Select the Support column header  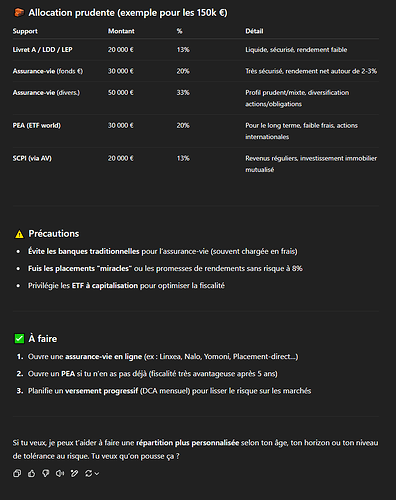click(x=25, y=31)
